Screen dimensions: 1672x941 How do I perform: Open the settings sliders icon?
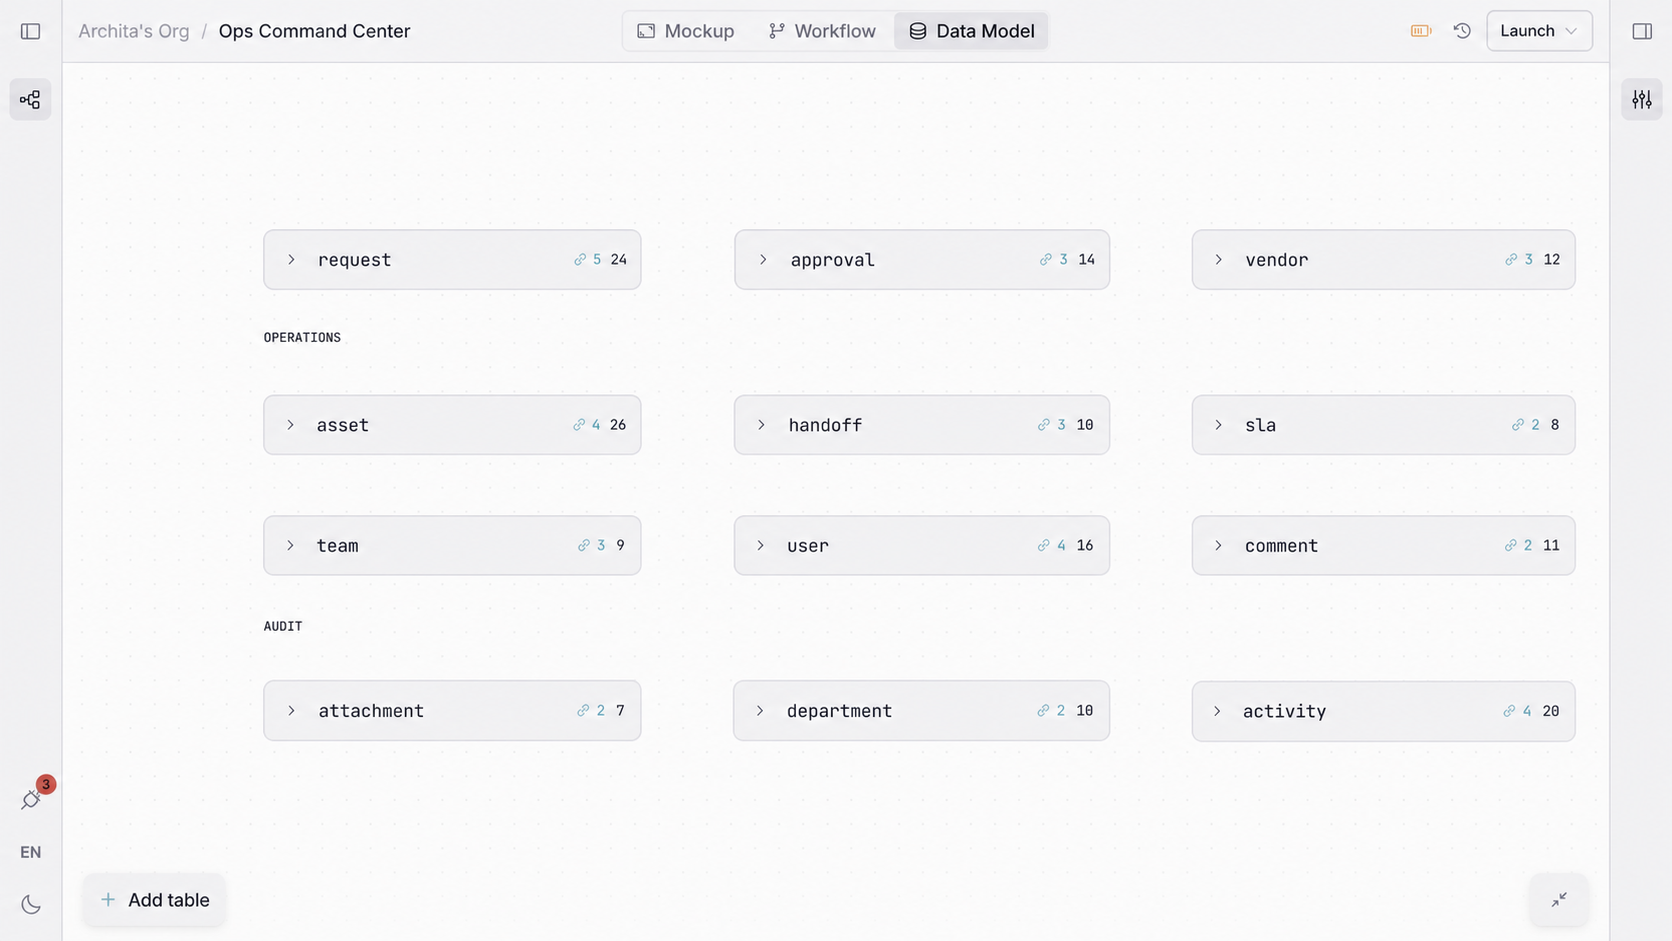click(x=1642, y=99)
